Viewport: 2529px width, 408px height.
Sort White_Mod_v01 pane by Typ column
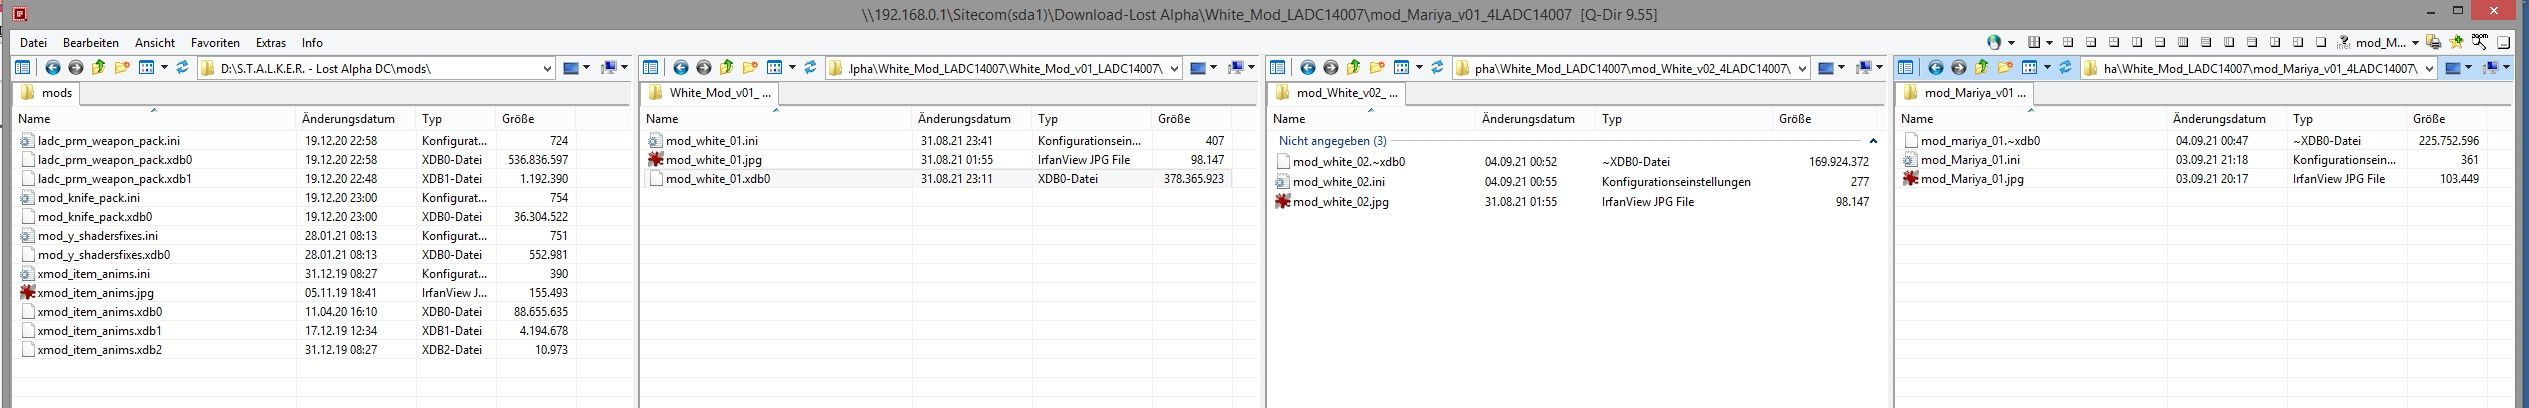pos(1091,118)
